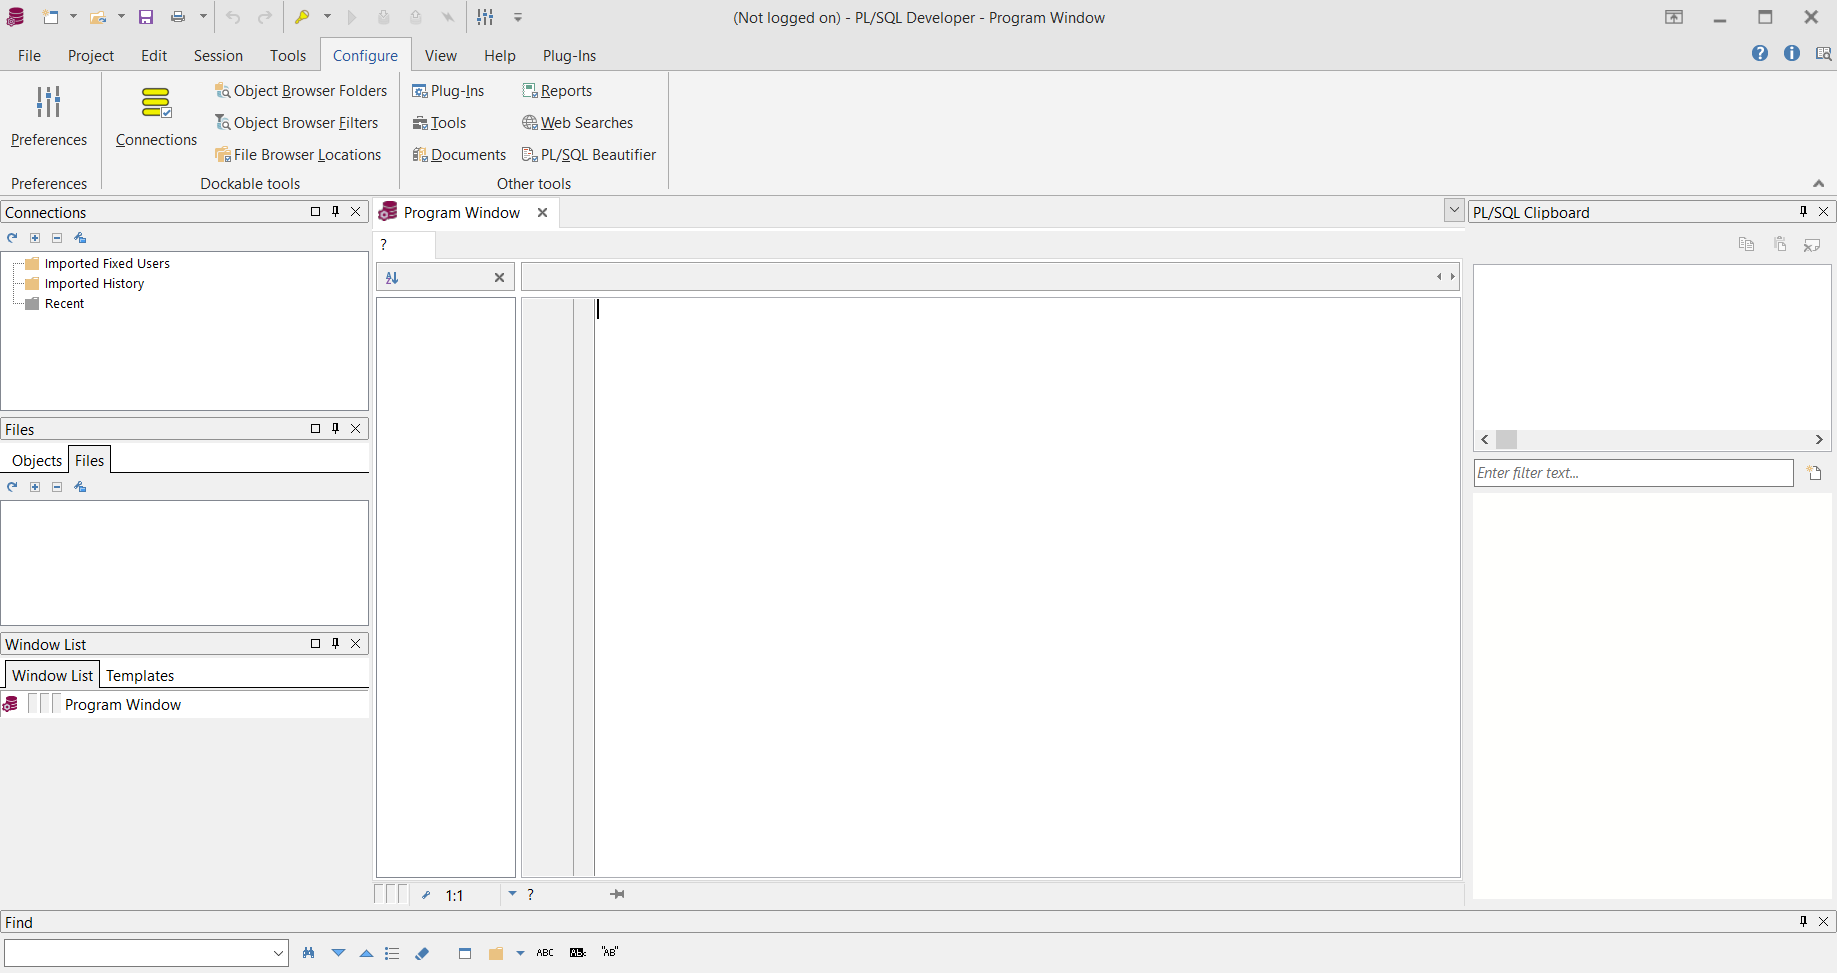Screen dimensions: 1837x973
Task: Click the list results icon in the Find bar
Action: [x=392, y=953]
